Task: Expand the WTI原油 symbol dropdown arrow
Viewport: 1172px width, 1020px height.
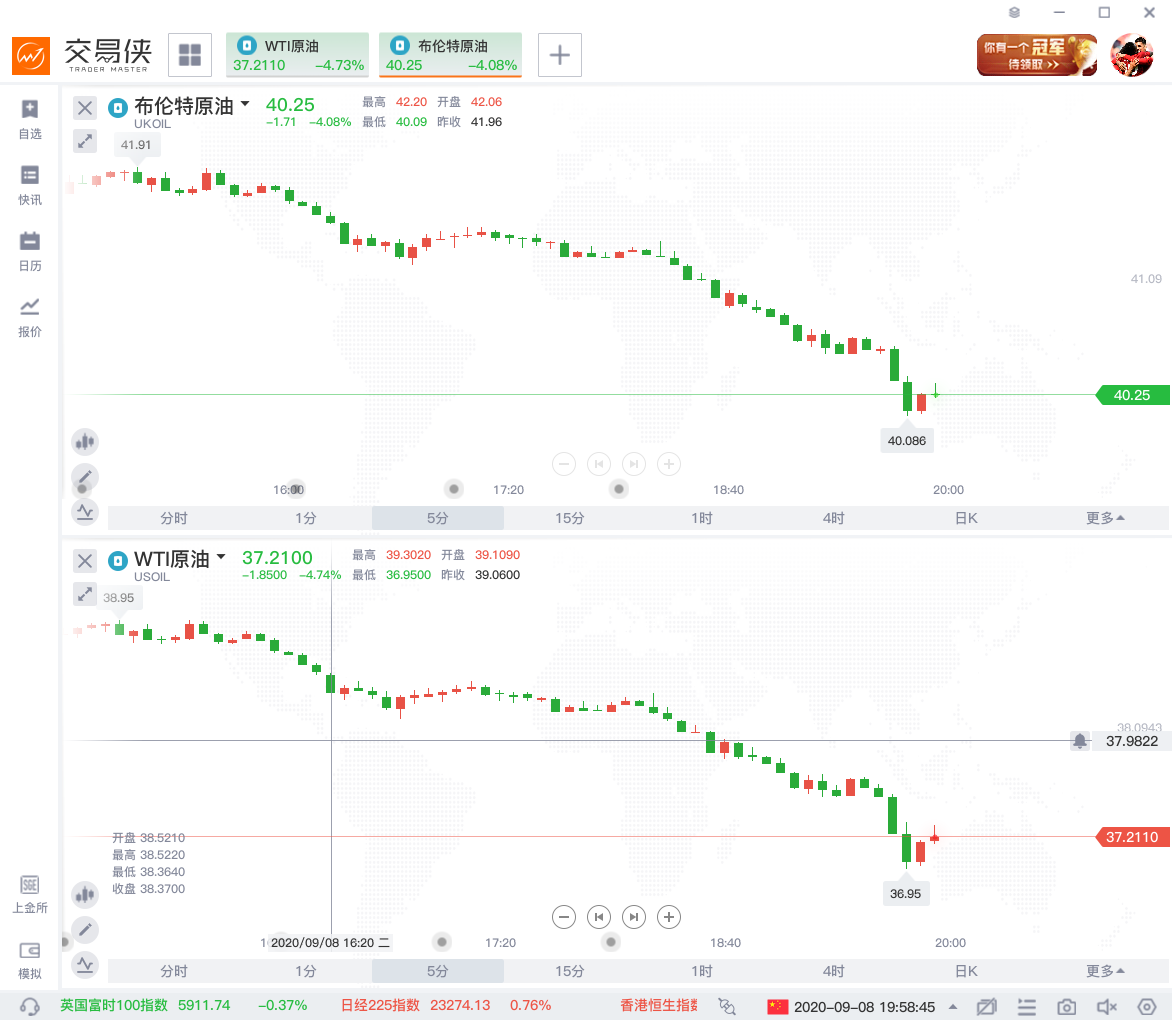Action: point(221,556)
